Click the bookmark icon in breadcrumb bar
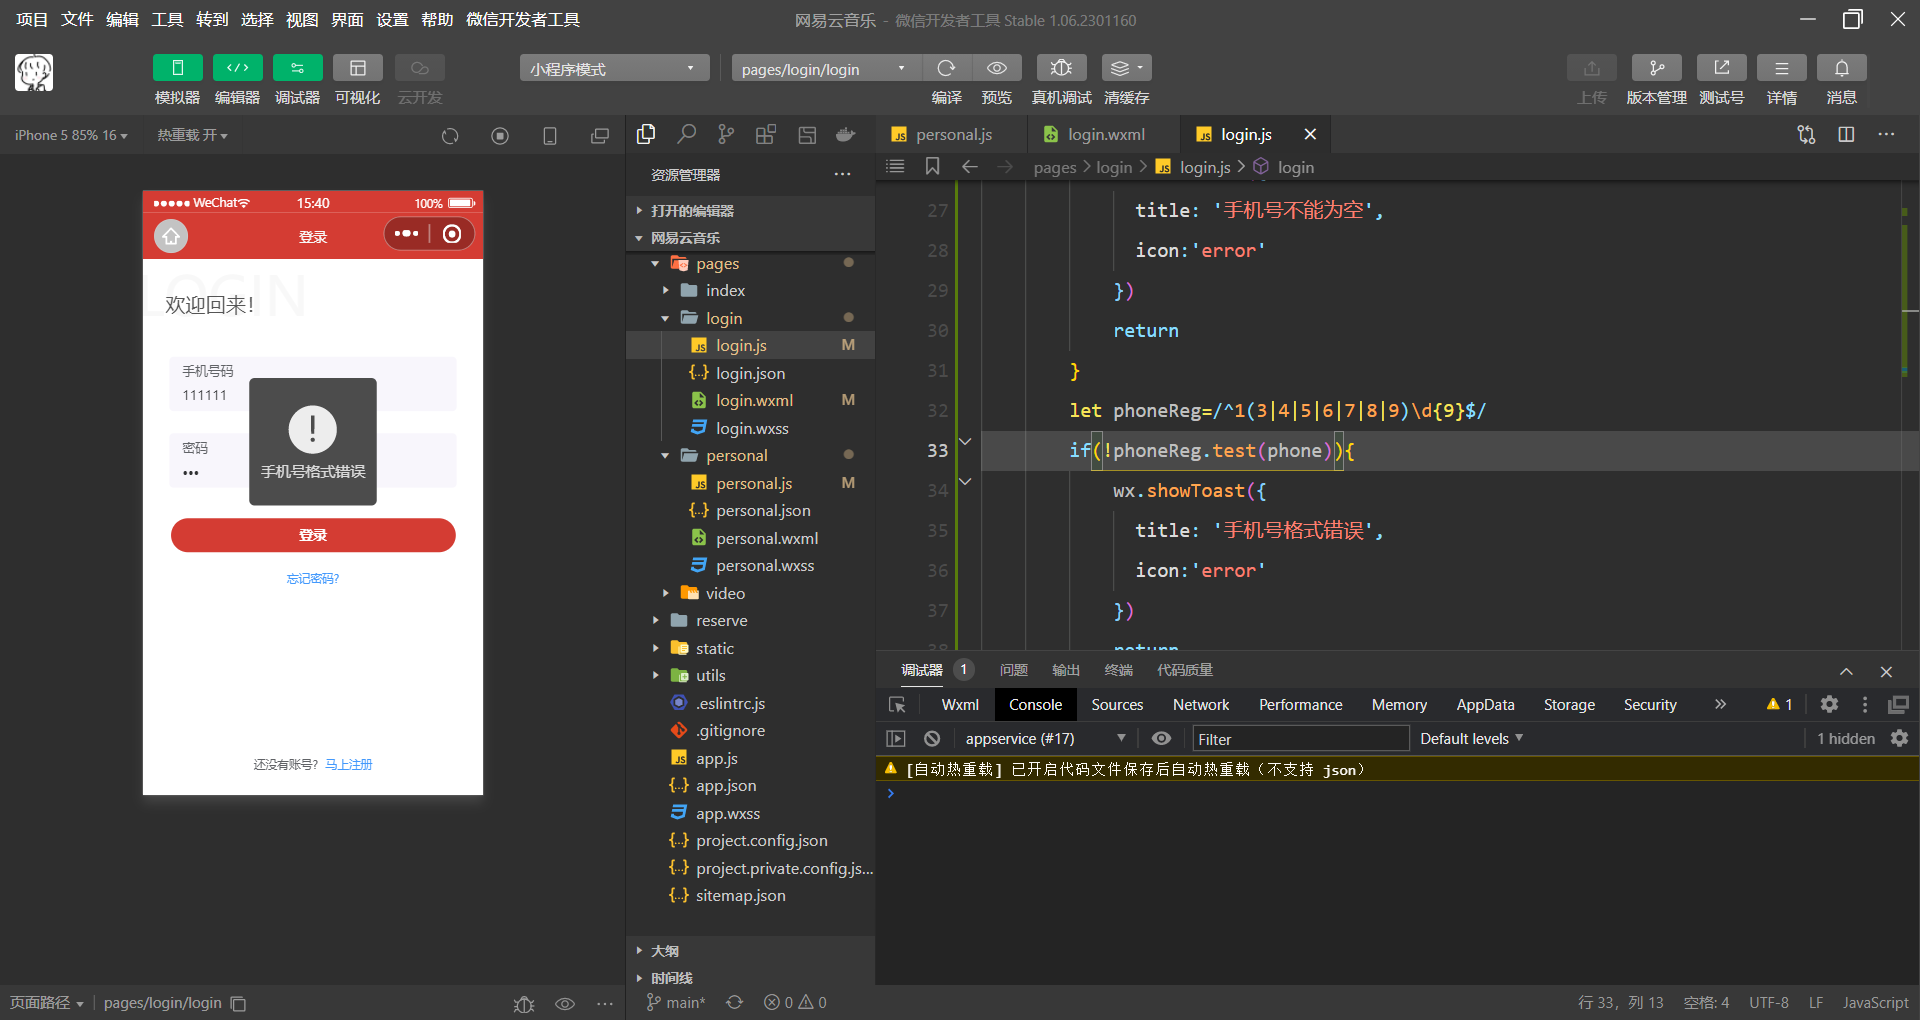 [x=932, y=167]
